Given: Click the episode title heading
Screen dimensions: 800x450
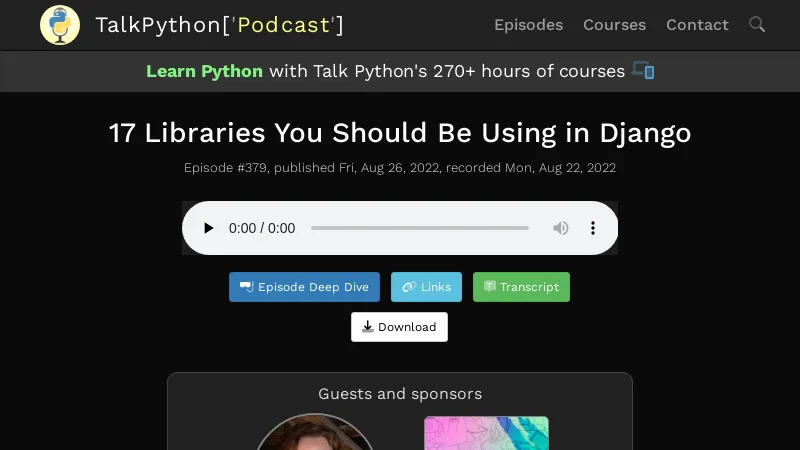Looking at the screenshot, I should [400, 133].
